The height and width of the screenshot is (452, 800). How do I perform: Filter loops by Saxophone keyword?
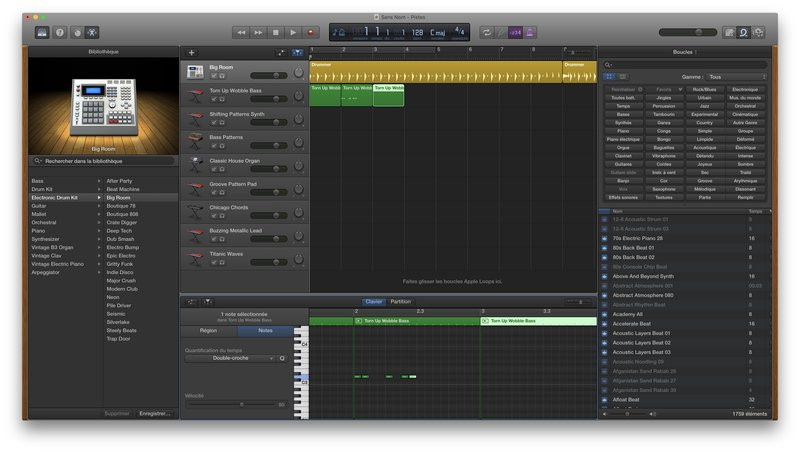(664, 189)
